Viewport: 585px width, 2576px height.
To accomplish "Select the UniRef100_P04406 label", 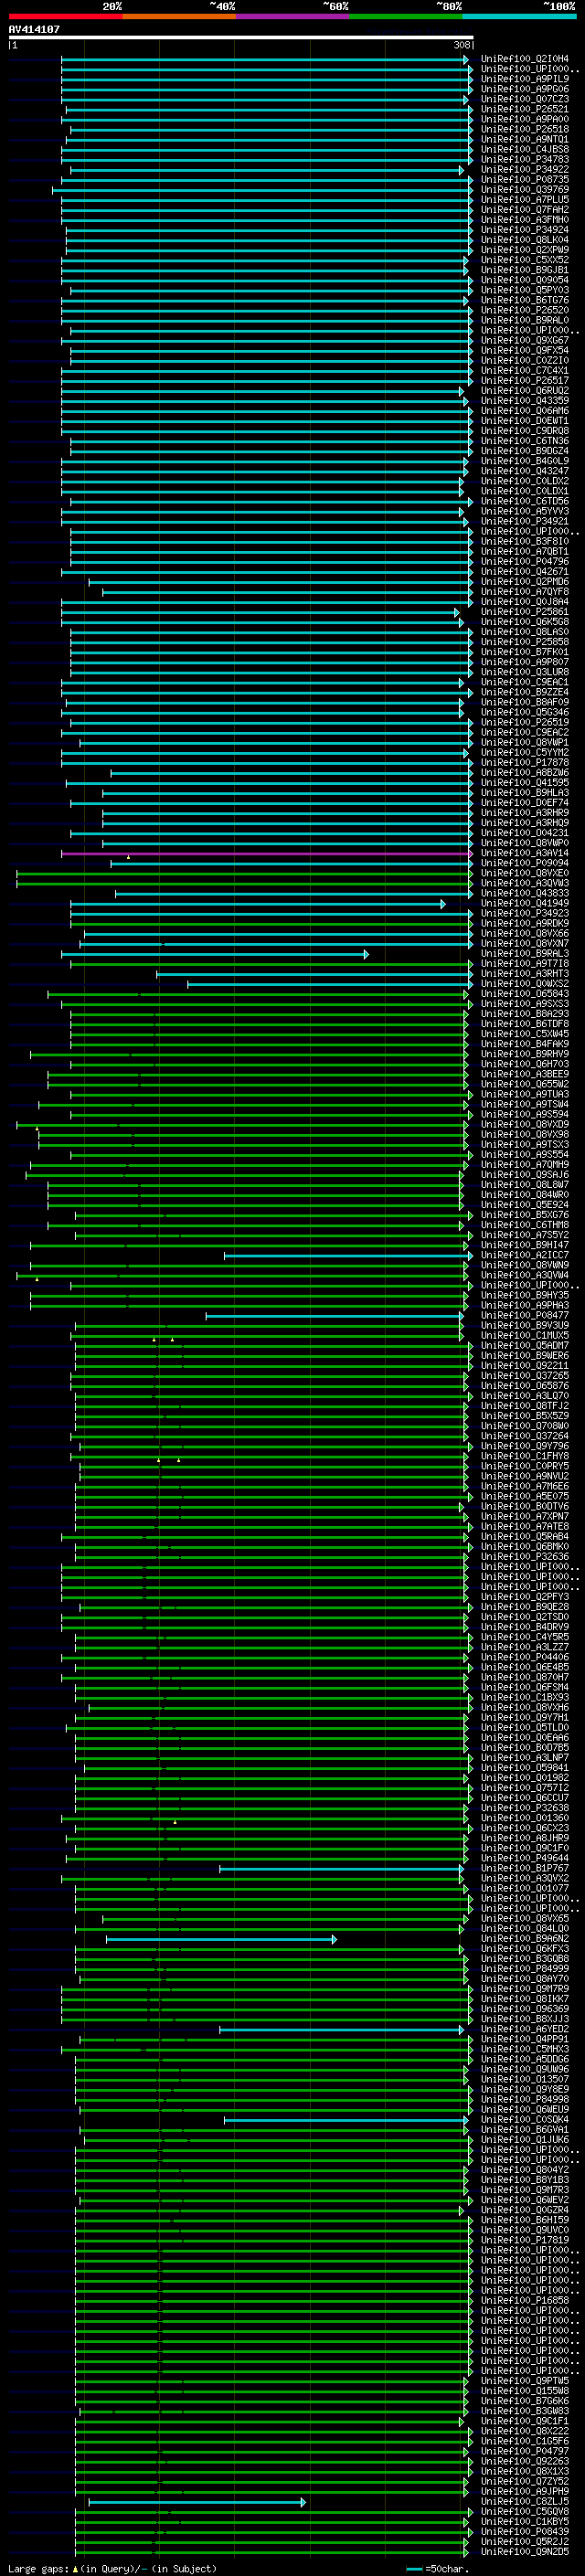I will (525, 1658).
